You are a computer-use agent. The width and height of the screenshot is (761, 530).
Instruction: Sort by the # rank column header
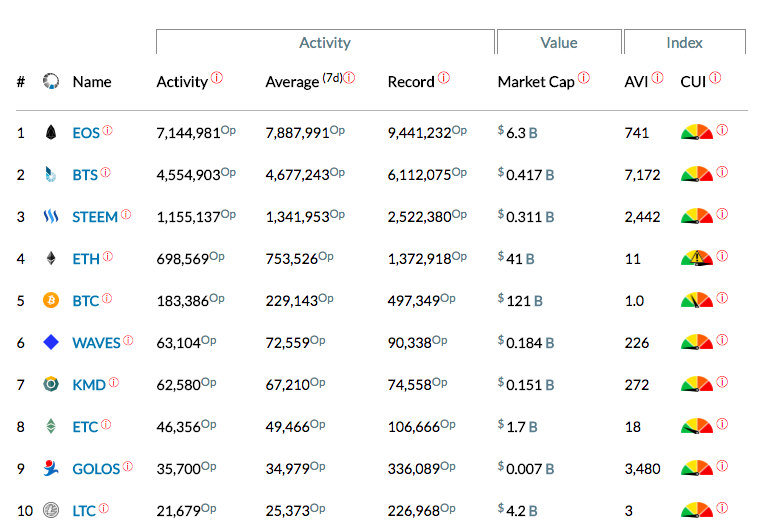point(20,82)
